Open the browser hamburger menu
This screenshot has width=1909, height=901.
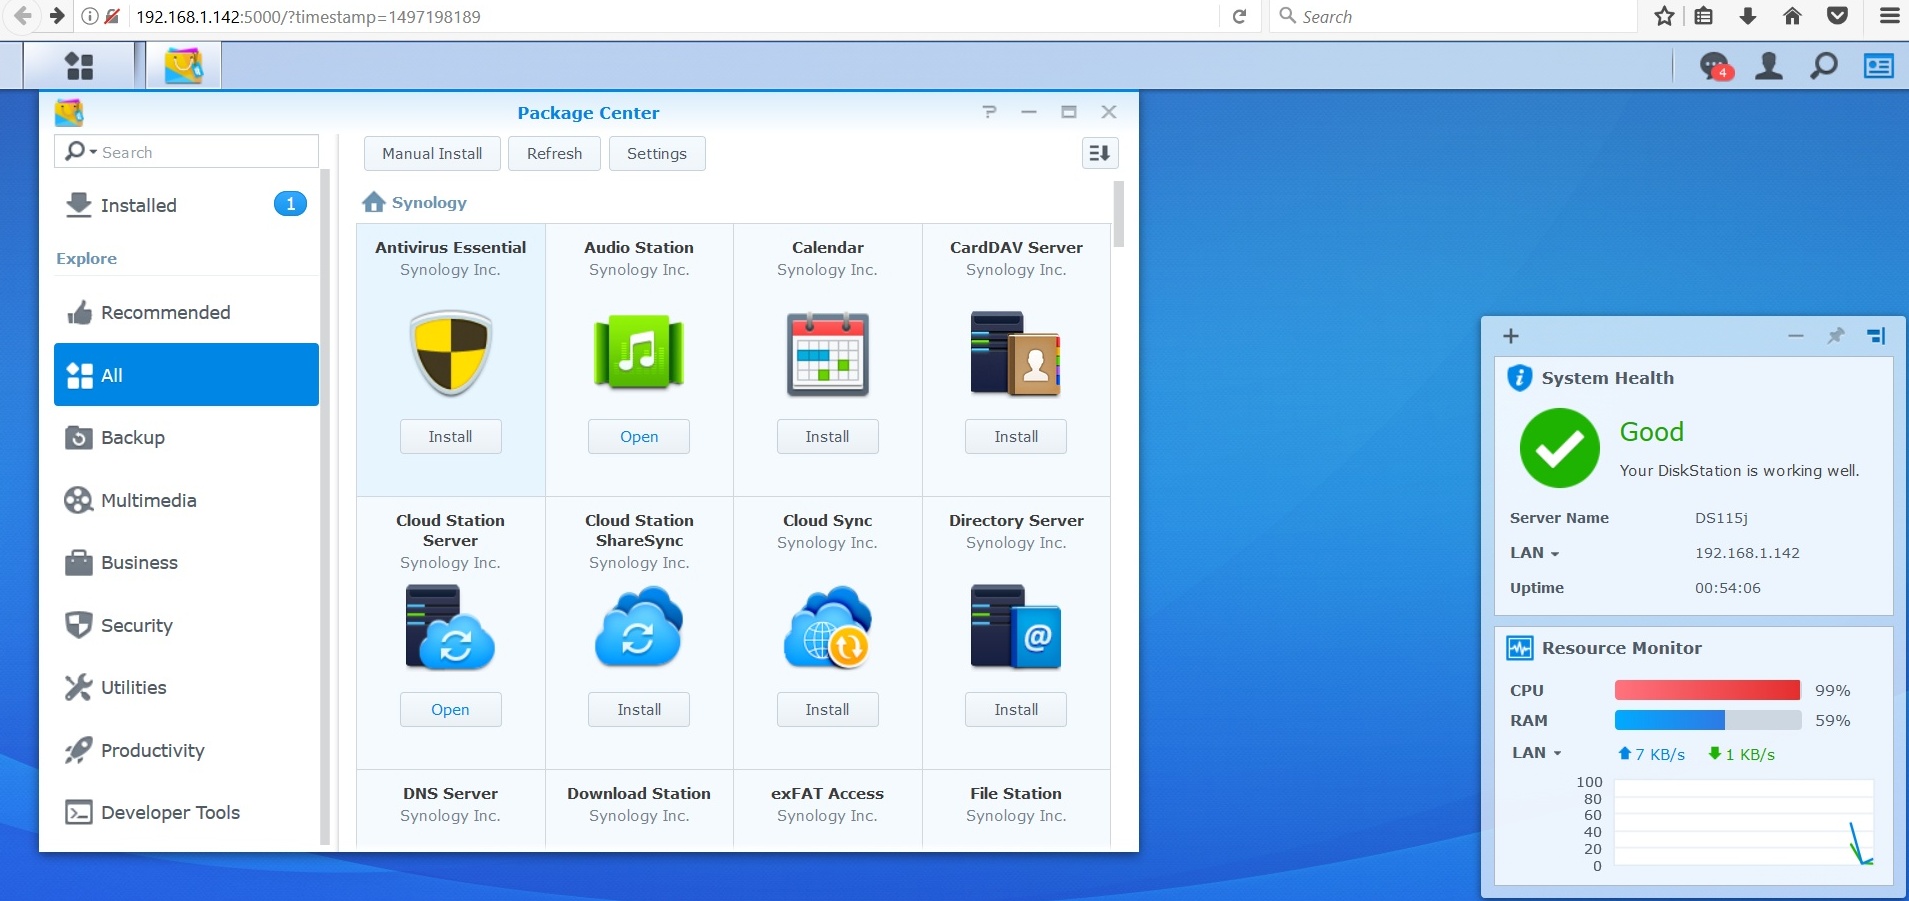(1889, 16)
